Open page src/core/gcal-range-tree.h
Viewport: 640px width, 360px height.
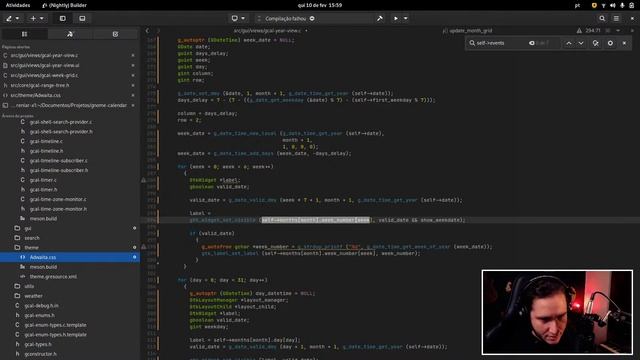pos(40,85)
